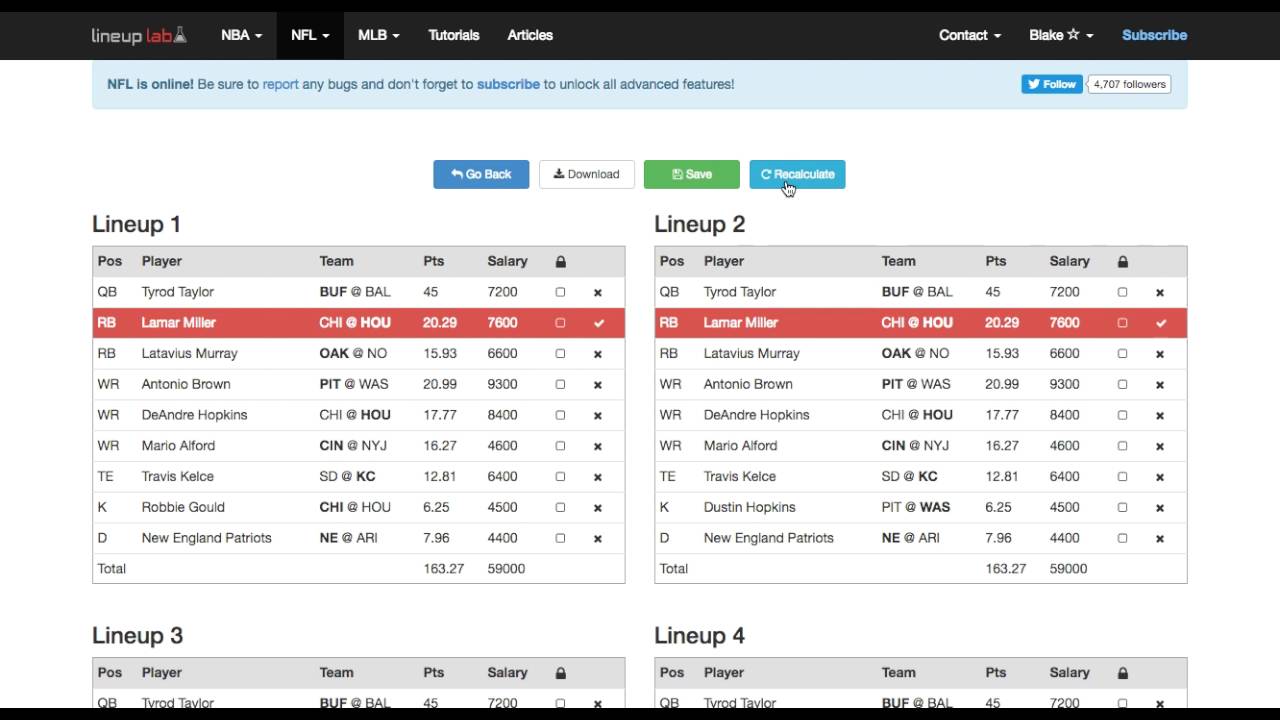Recalculate the lineups
This screenshot has height=720, width=1280.
(x=797, y=174)
